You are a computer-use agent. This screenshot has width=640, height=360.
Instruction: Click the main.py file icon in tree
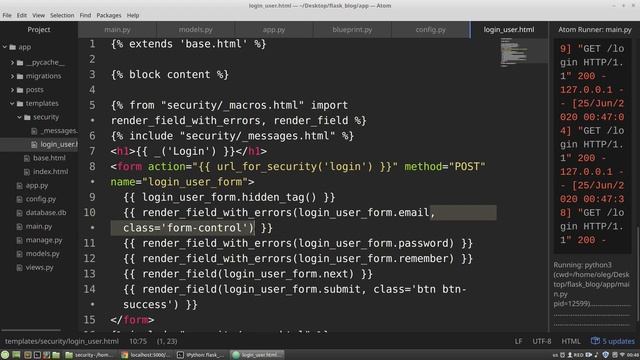[x=19, y=227]
